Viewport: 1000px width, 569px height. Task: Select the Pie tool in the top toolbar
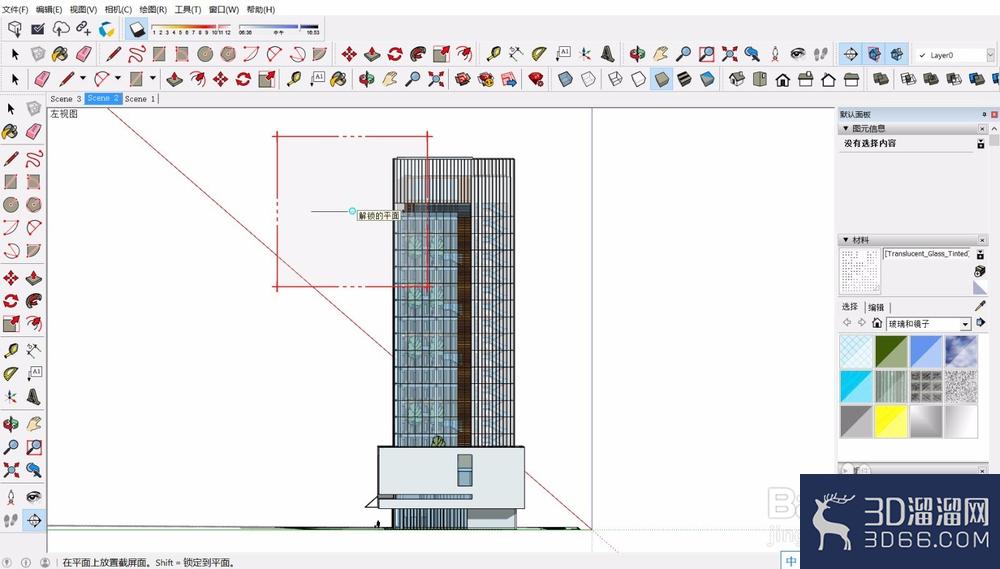pos(320,54)
